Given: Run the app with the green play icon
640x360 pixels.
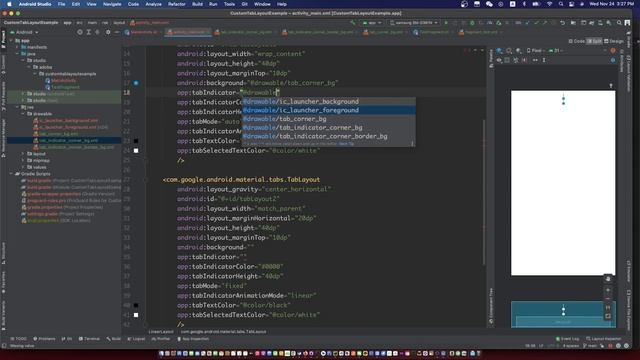Looking at the screenshot, I should [x=446, y=23].
